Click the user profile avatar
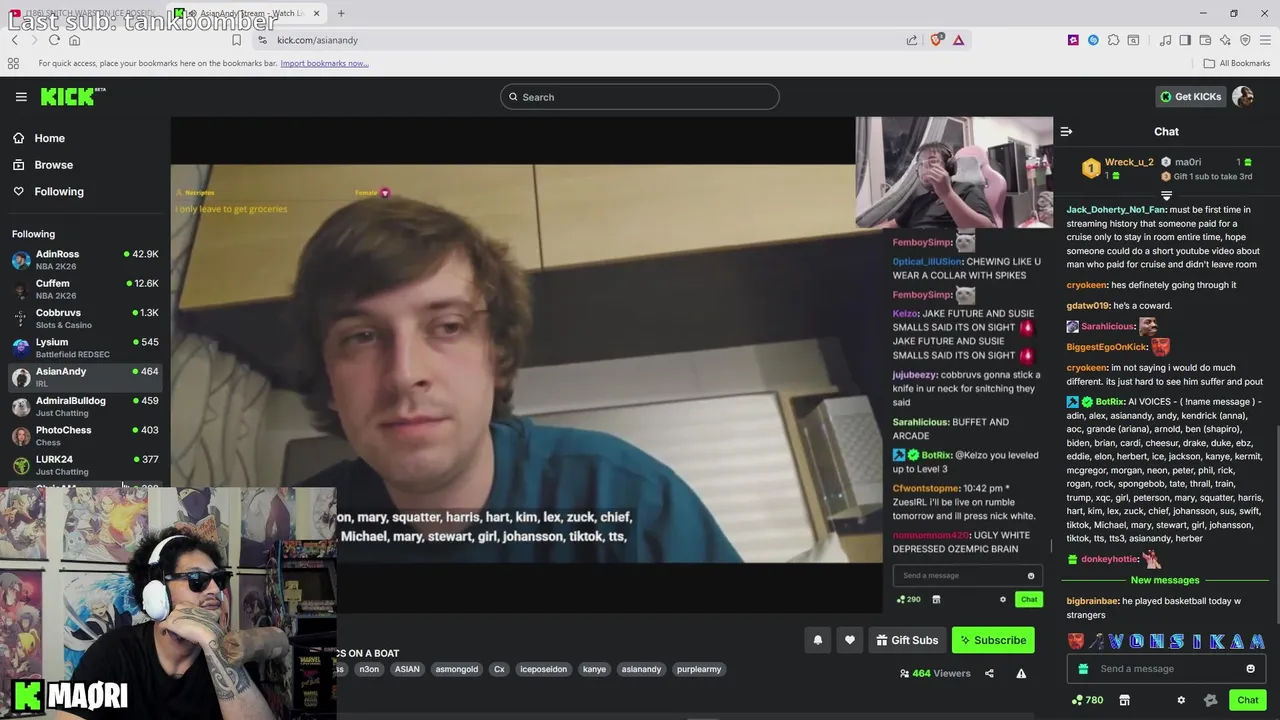1280x720 pixels. [x=1243, y=97]
